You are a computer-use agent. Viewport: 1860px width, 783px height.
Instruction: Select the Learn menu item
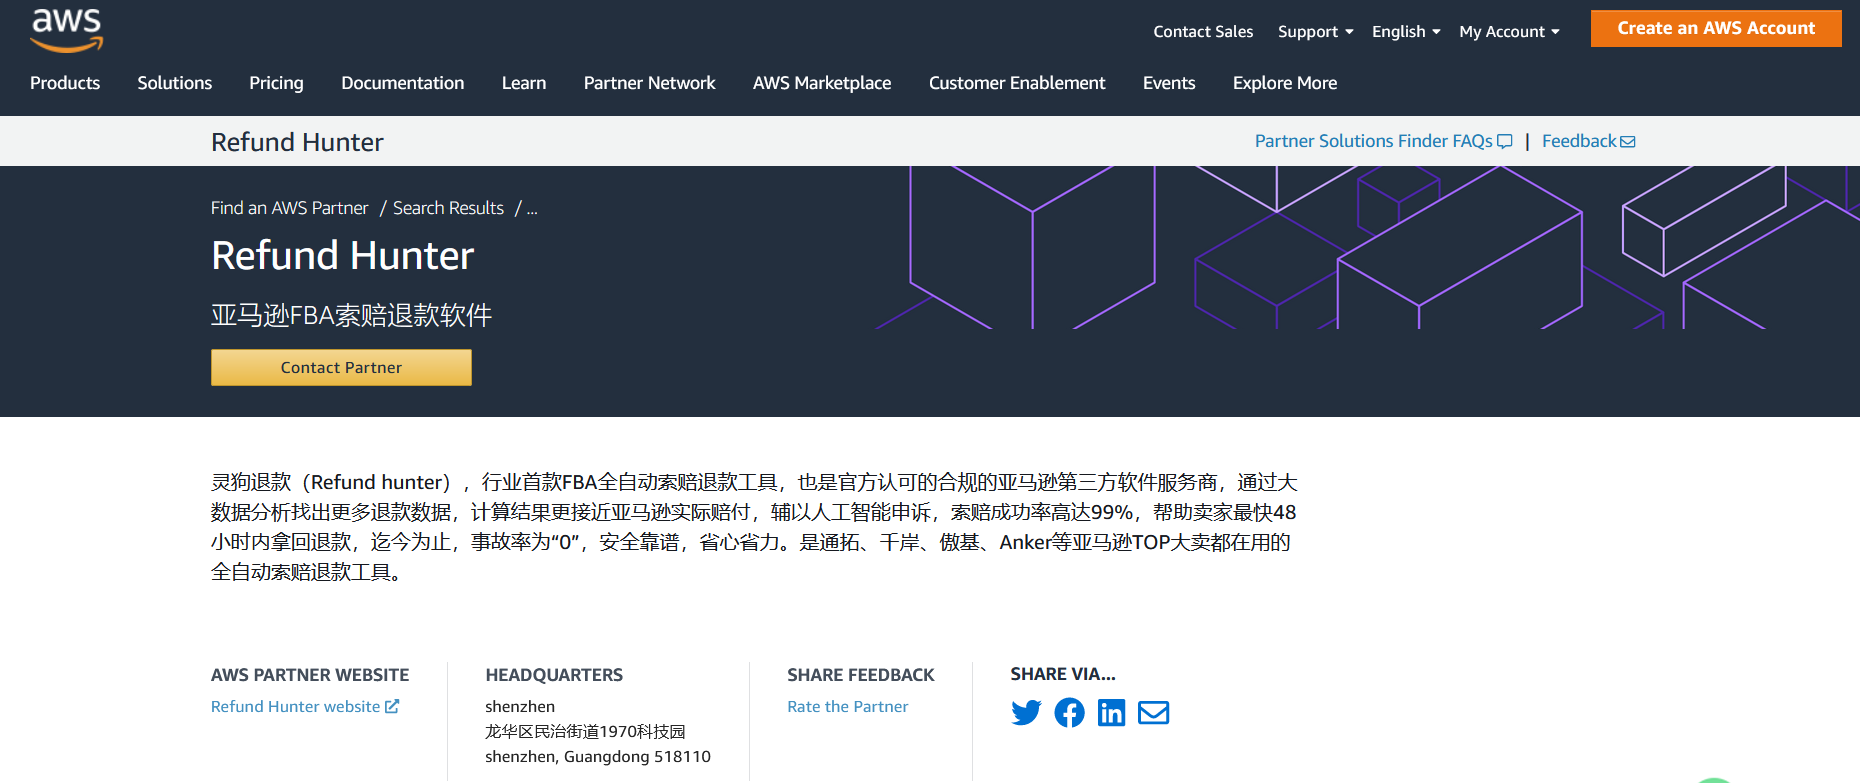point(524,83)
